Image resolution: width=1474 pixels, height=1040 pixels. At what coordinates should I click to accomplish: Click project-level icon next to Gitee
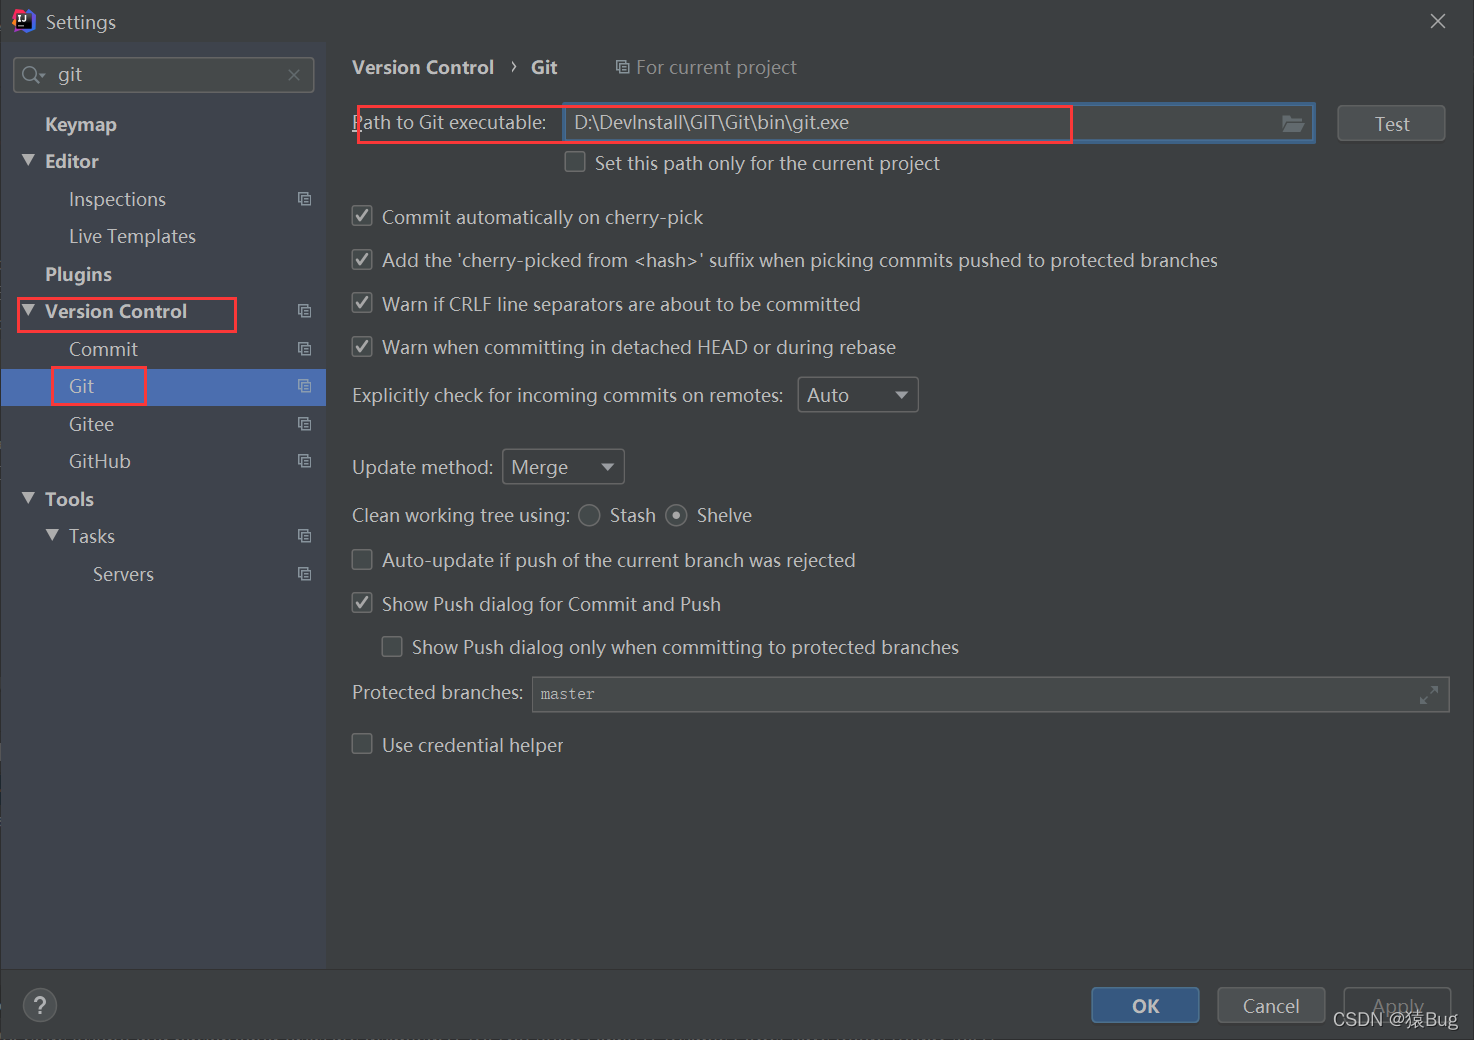point(305,424)
